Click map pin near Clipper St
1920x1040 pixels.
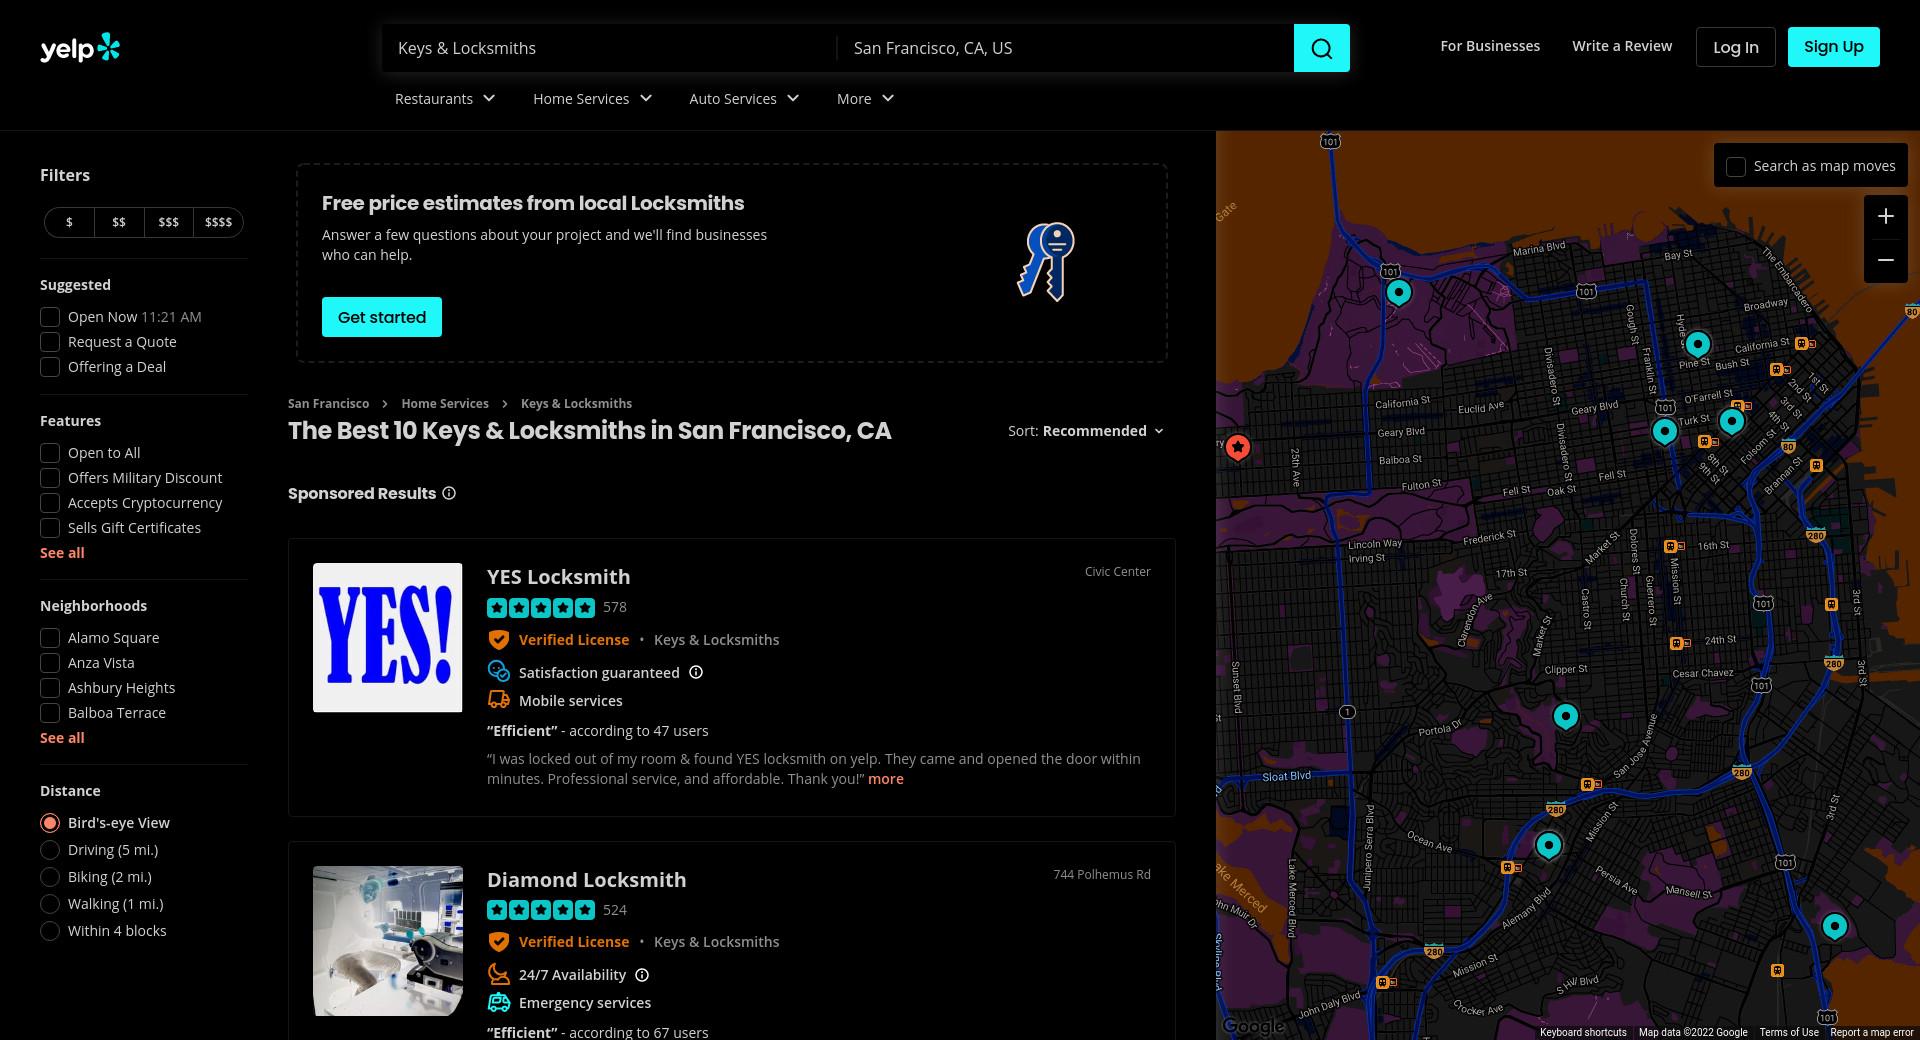(x=1565, y=716)
